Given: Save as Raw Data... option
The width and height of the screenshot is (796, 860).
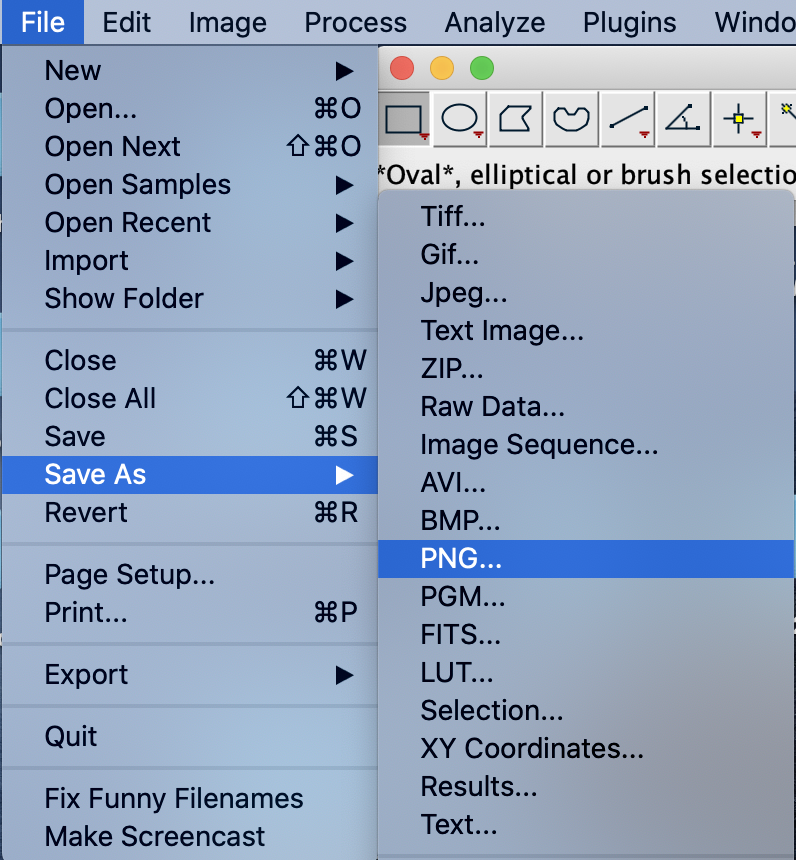Looking at the screenshot, I should pos(586,407).
